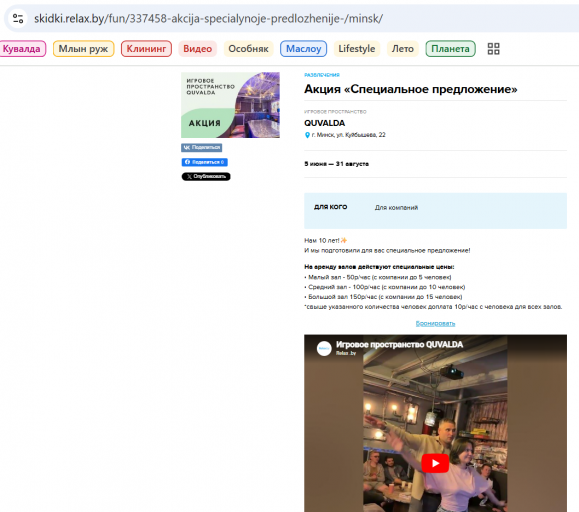
Task: Select the Lifestyle tab group
Action: coord(357,49)
